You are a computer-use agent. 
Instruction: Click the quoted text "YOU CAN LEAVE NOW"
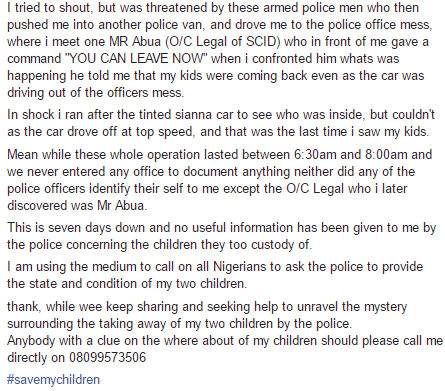click(x=138, y=59)
